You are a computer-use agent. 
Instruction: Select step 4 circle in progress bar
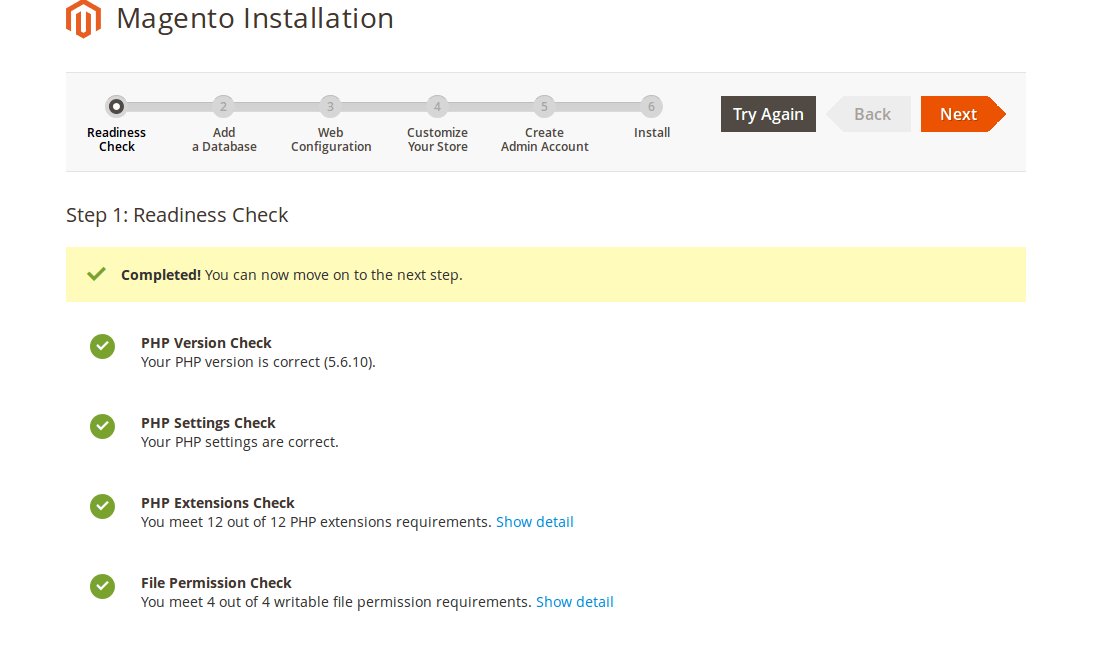(x=437, y=106)
